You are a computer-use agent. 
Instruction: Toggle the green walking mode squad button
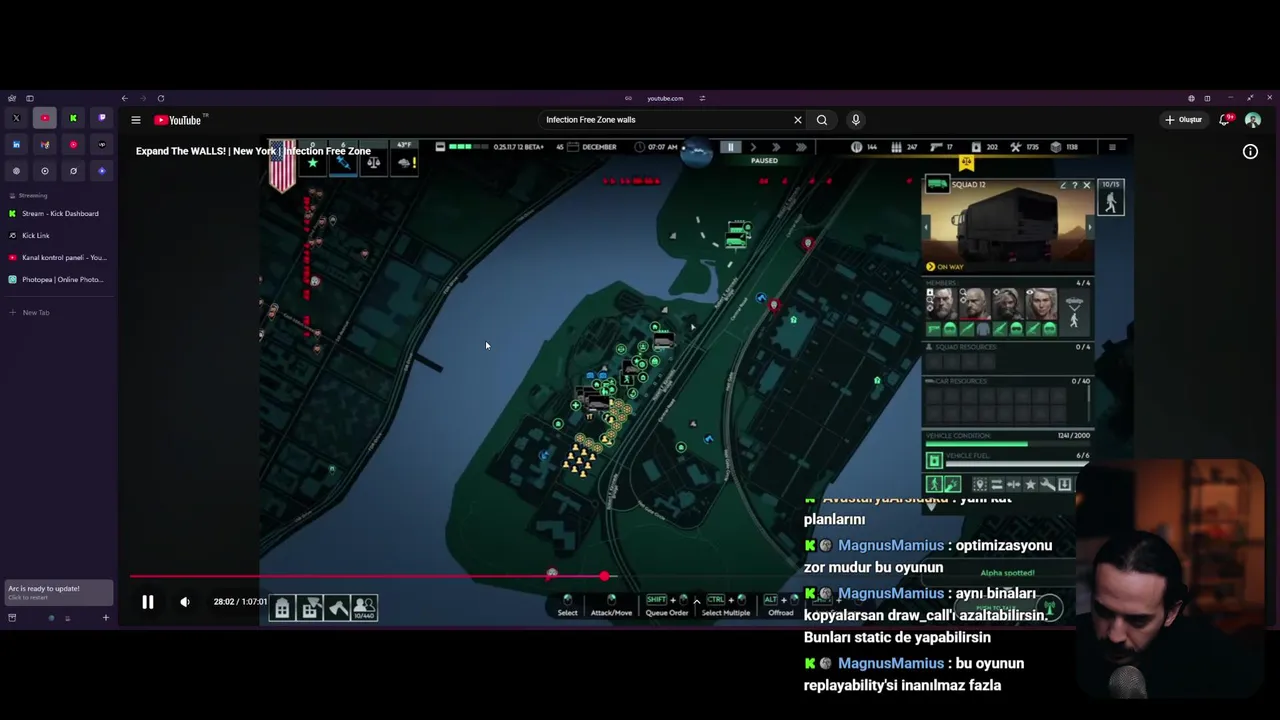click(934, 485)
